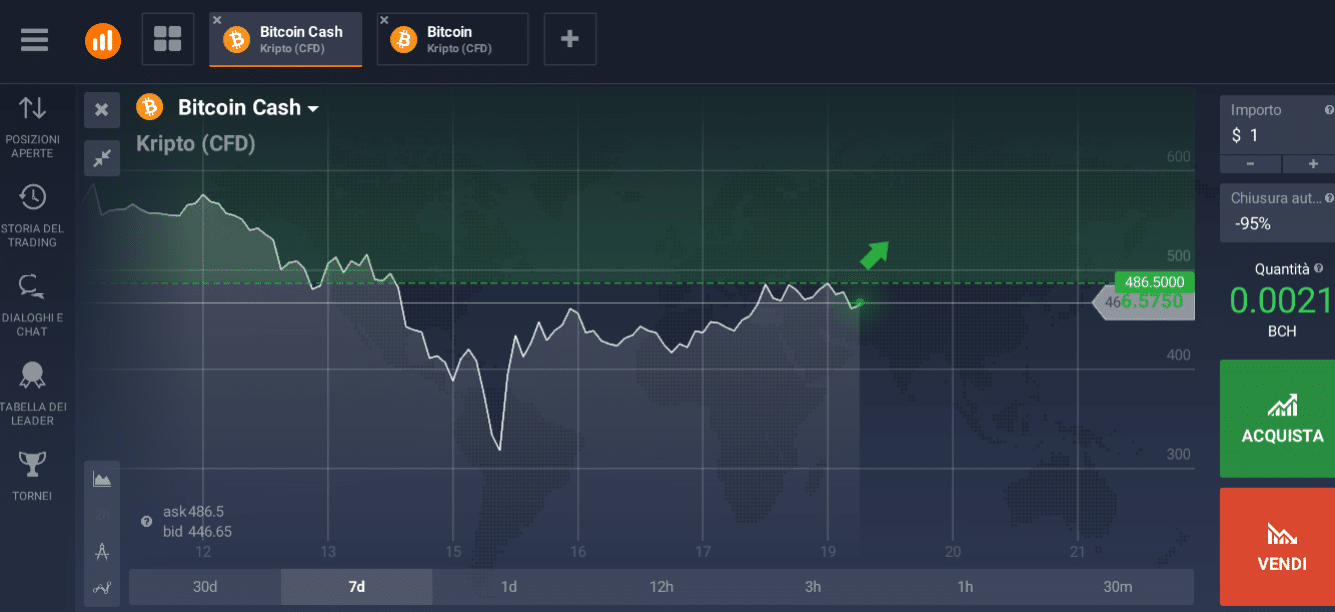This screenshot has height=612, width=1335.
Task: Open indicators line graph icon
Action: pos(102,588)
